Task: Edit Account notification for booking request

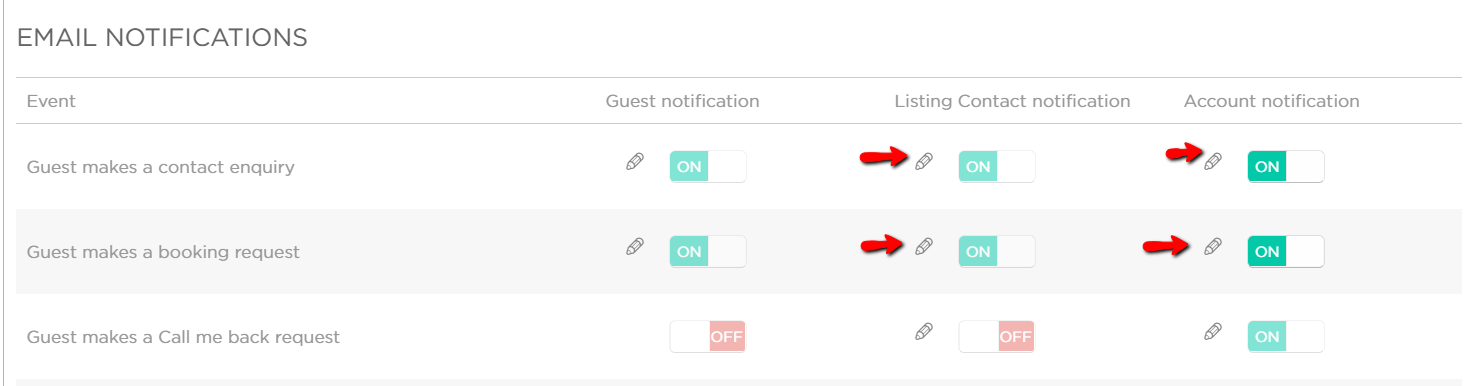Action: pos(1213,246)
